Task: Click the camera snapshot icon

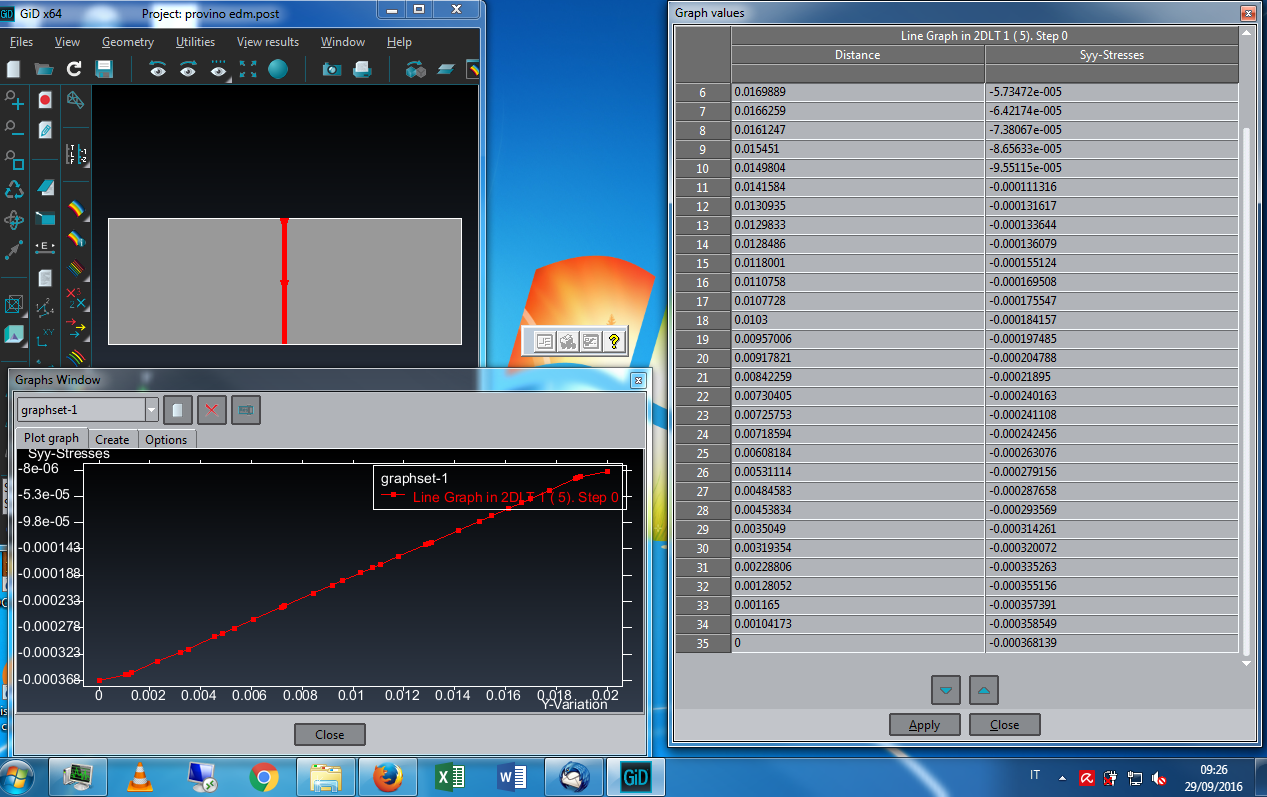Action: tap(332, 69)
